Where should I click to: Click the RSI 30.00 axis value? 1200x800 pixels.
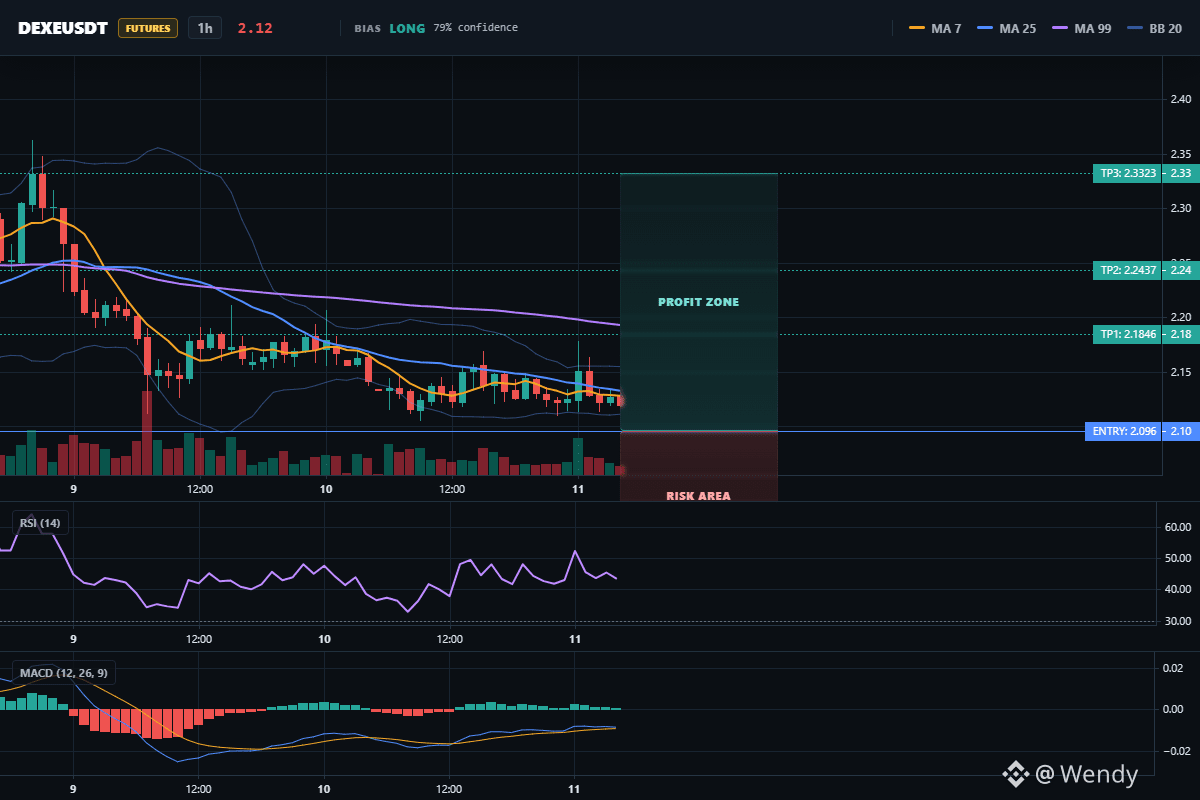point(1180,621)
